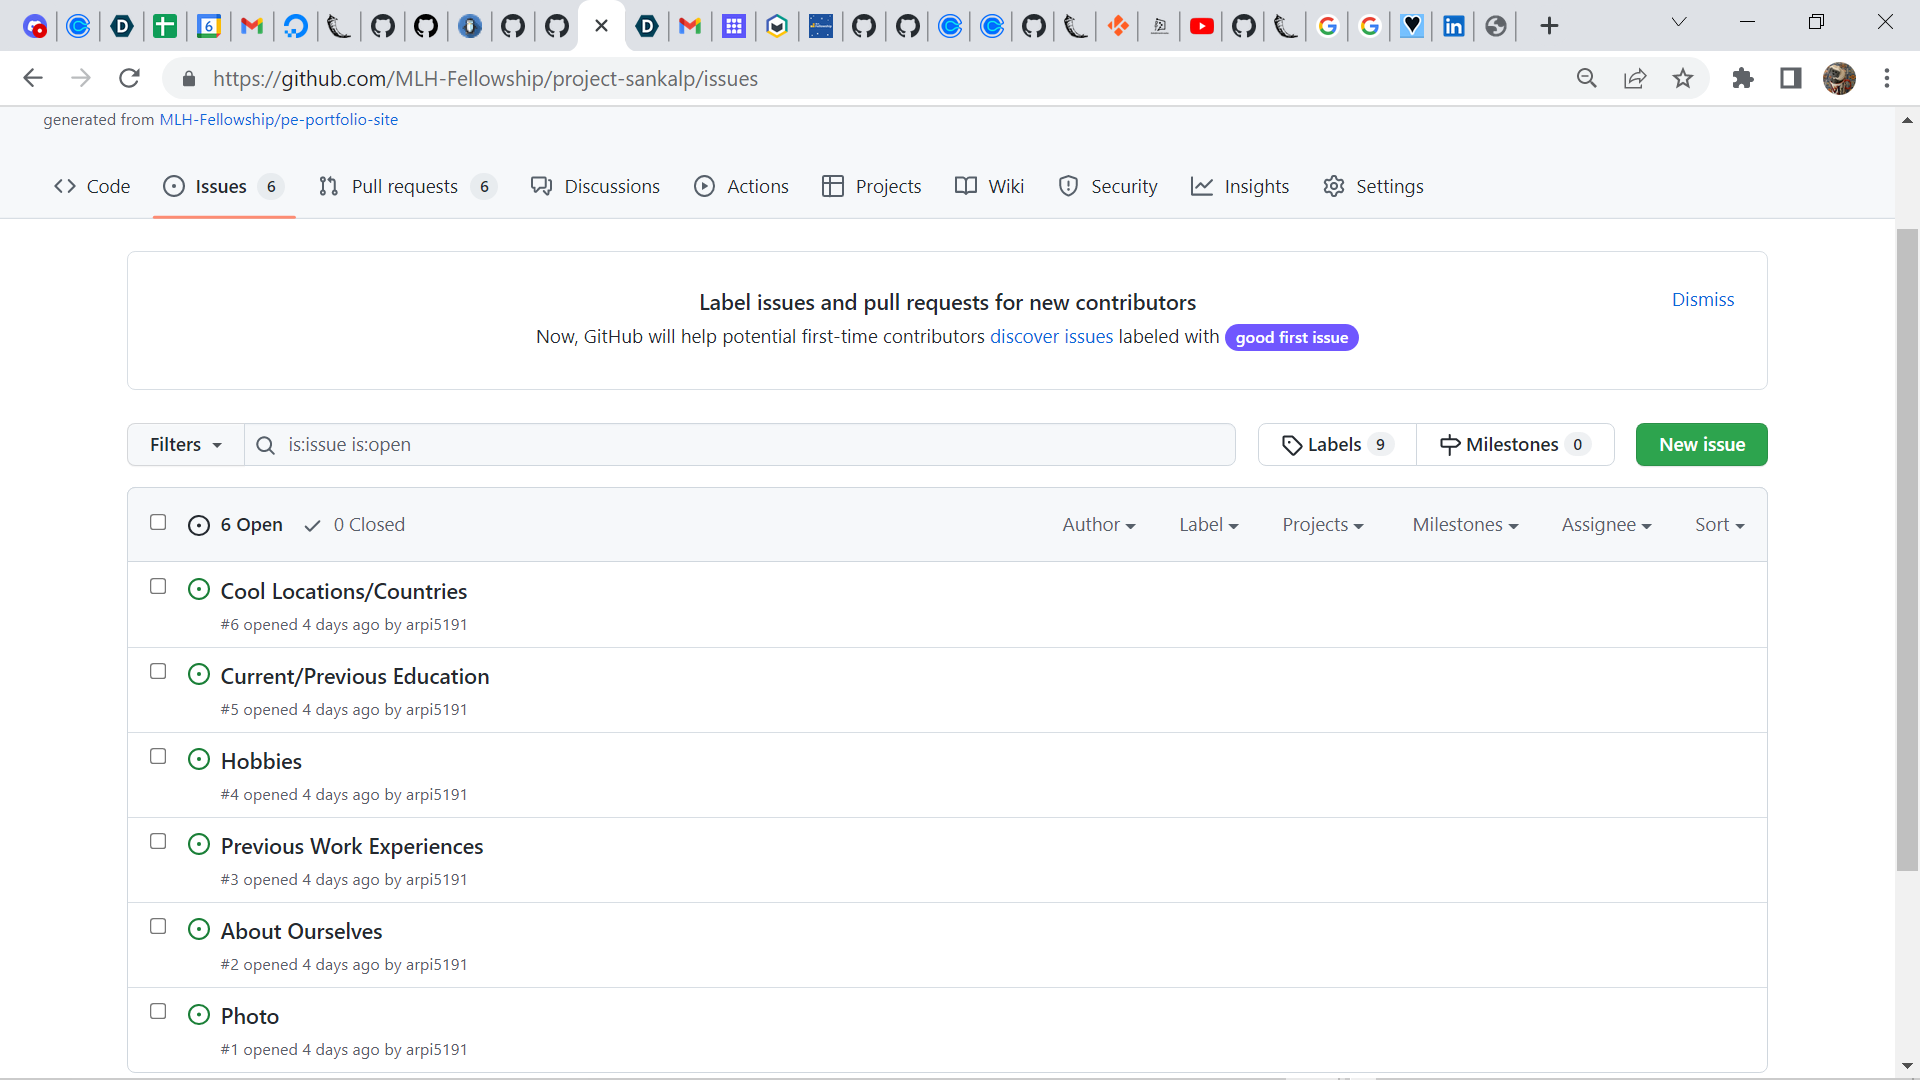Bookmark this page with the star icon
1920x1080 pixels.
click(x=1683, y=78)
